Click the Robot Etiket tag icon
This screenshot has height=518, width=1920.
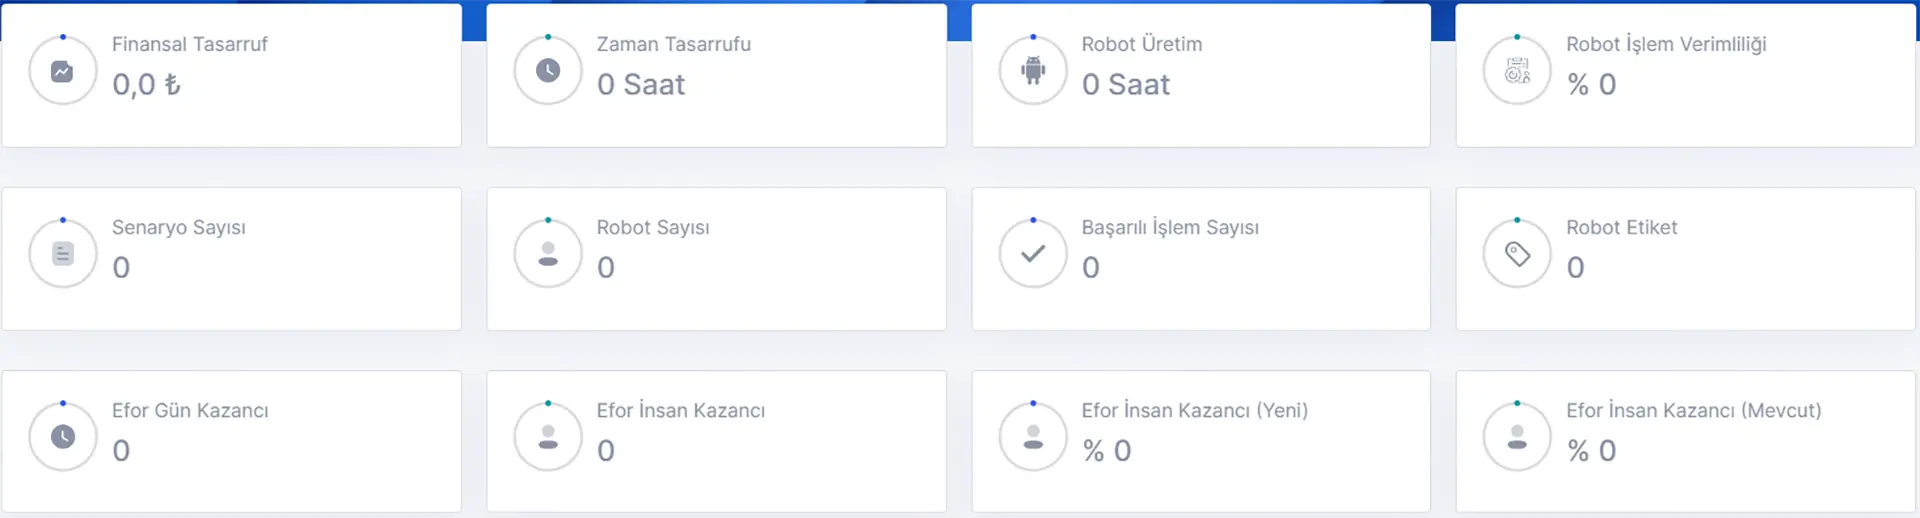pos(1517,254)
